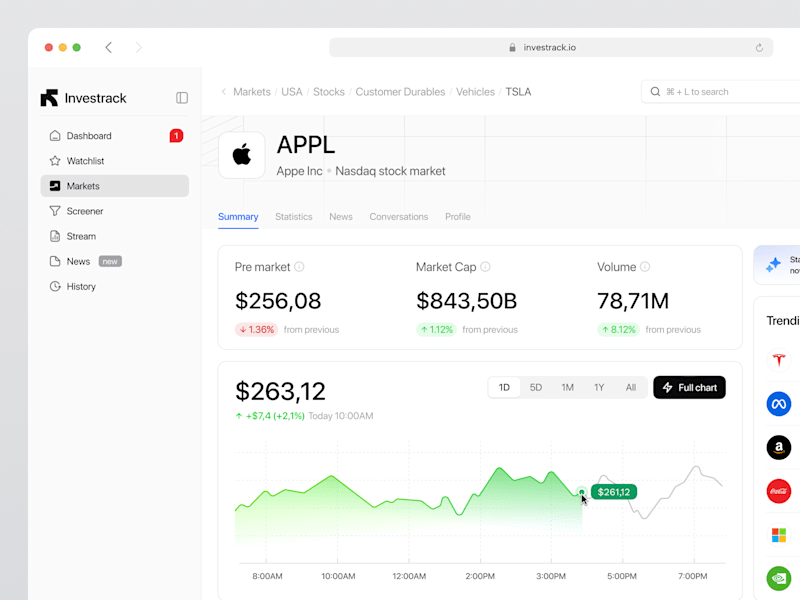Select All chart range
The image size is (800, 600).
pyautogui.click(x=631, y=387)
